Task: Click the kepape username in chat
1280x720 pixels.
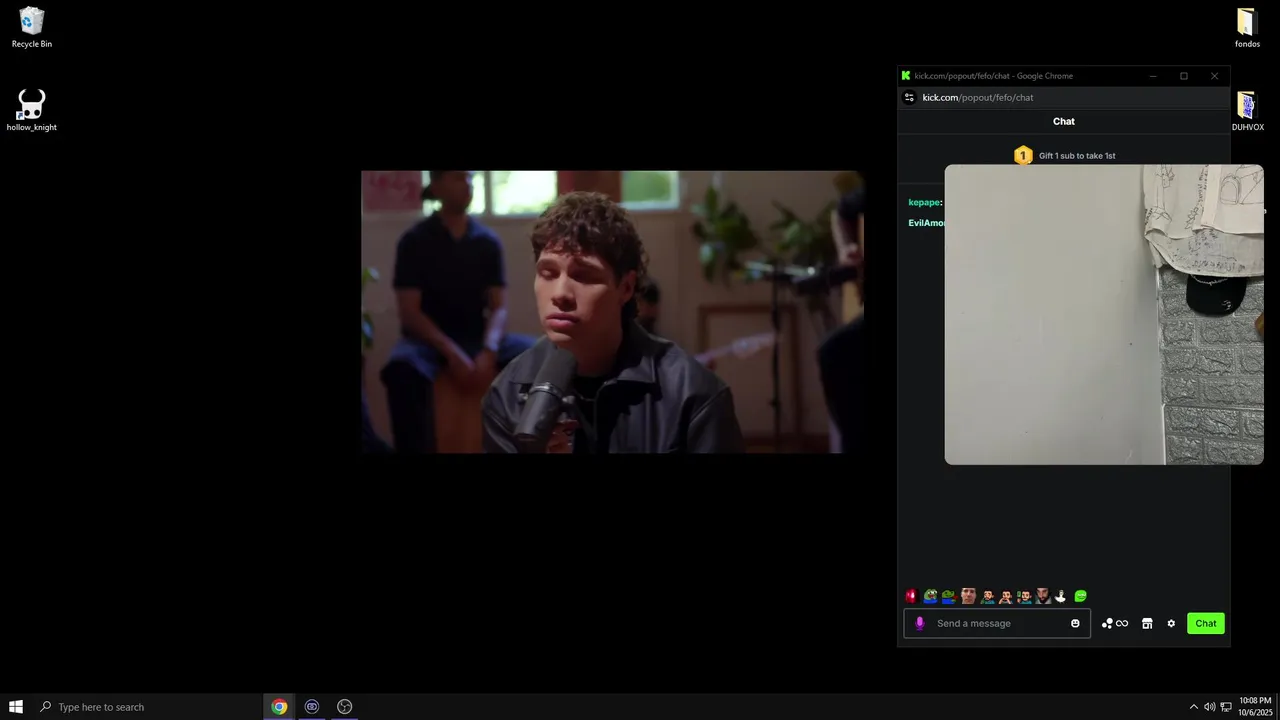Action: (924, 203)
